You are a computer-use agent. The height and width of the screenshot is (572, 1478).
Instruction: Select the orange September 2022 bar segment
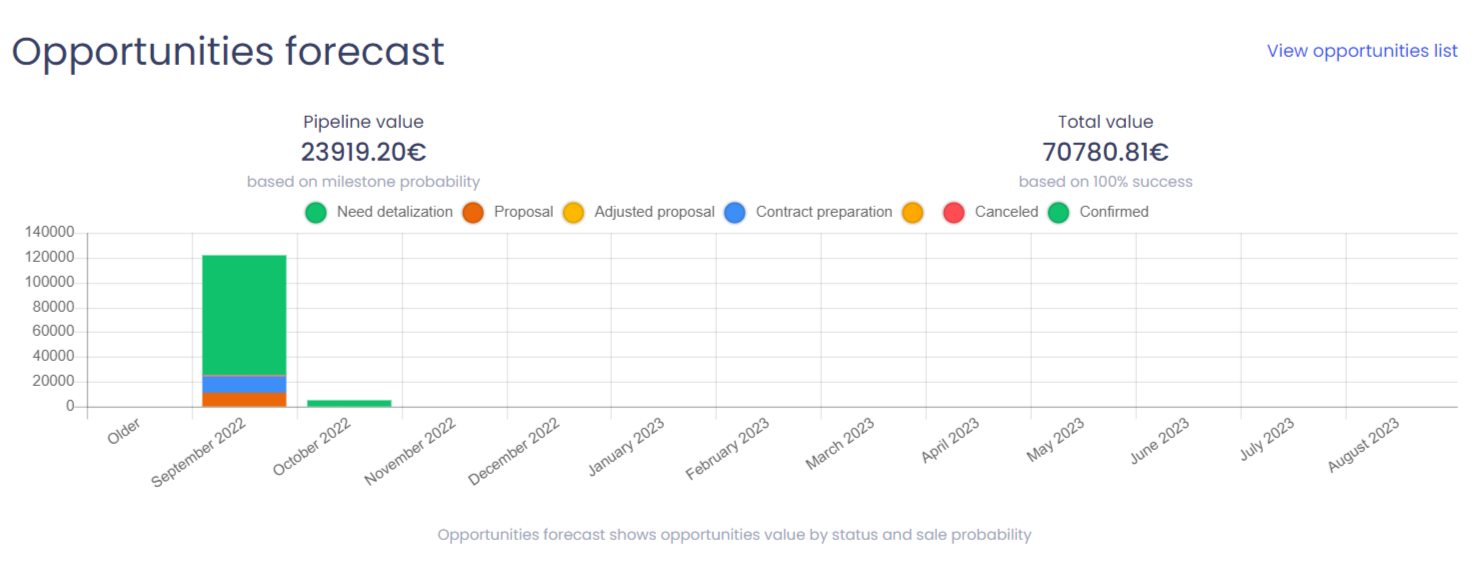[x=244, y=400]
